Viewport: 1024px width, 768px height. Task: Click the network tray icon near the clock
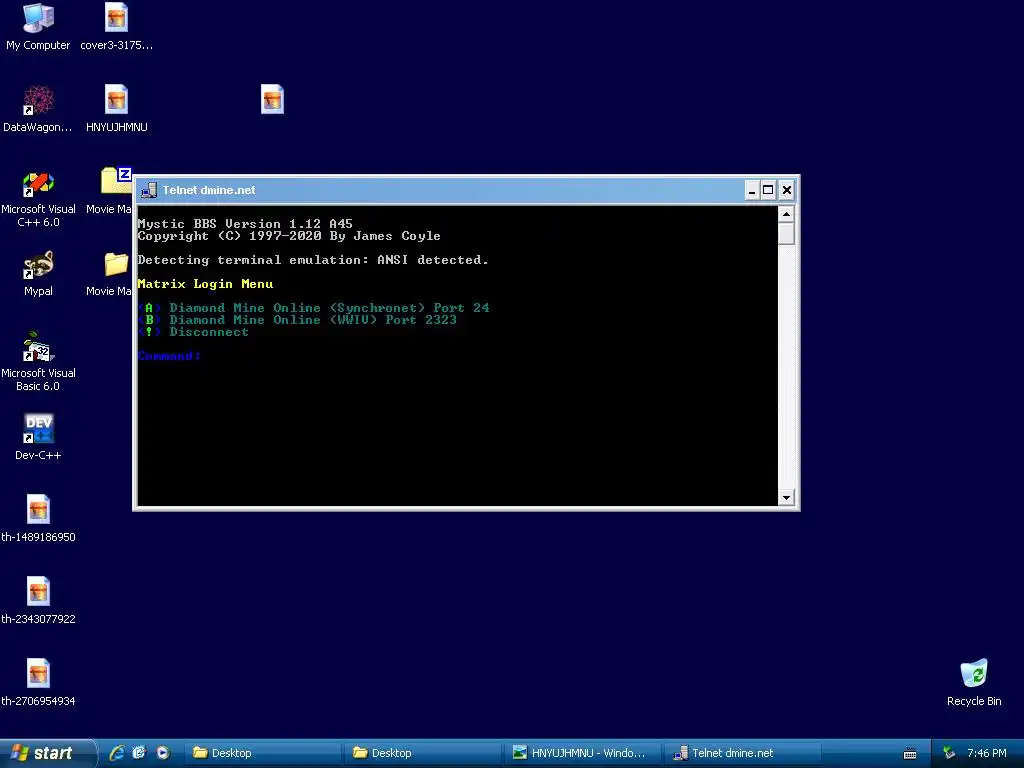pos(949,753)
